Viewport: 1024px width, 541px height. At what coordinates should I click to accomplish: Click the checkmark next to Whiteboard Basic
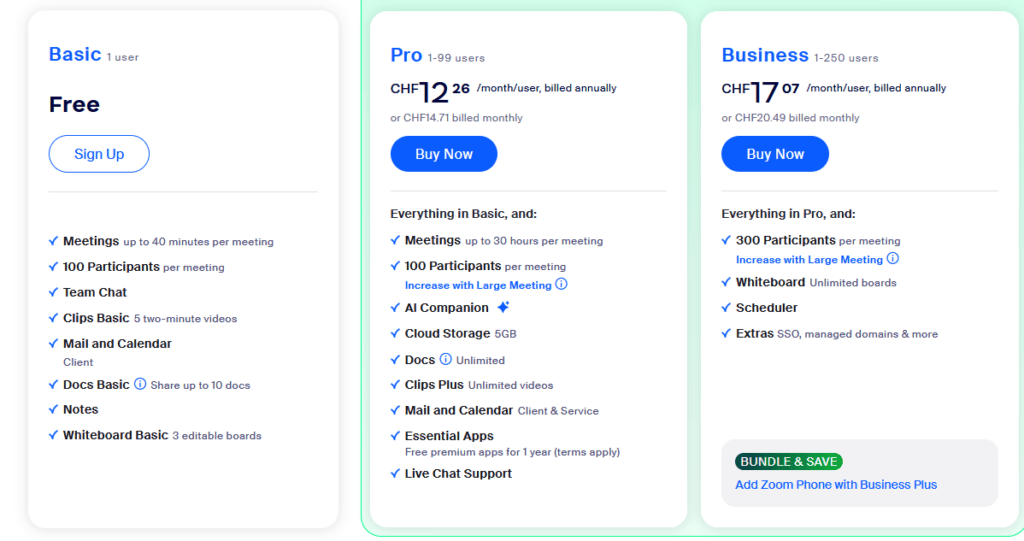click(54, 434)
